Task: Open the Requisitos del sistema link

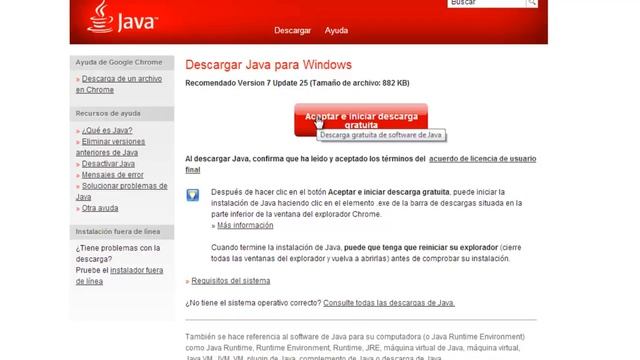Action: 231,281
